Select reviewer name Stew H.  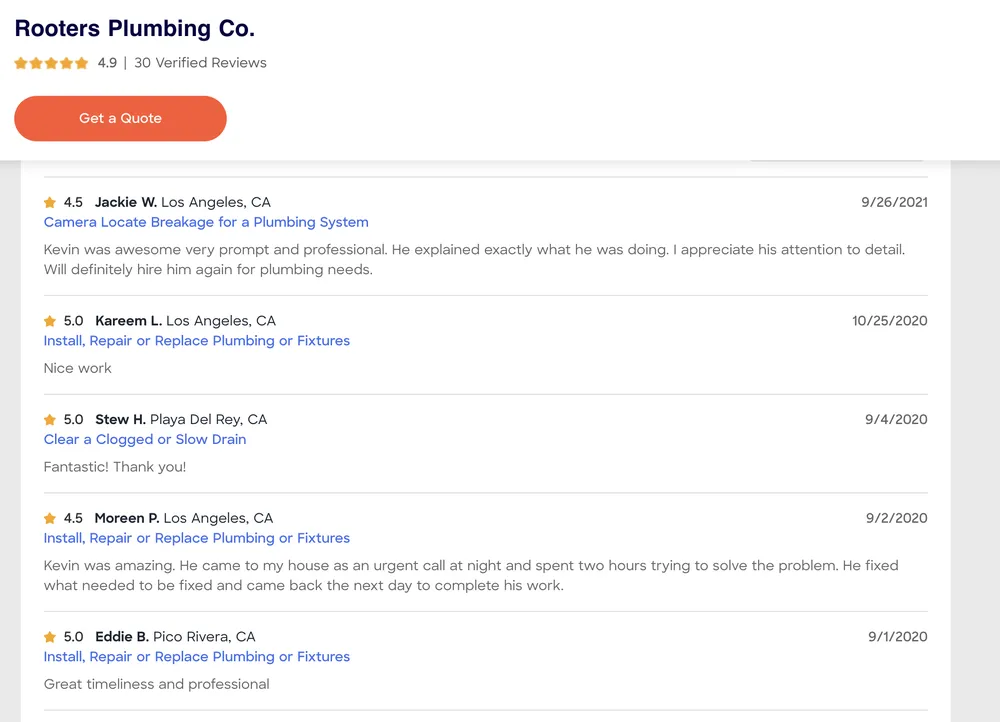coord(120,419)
